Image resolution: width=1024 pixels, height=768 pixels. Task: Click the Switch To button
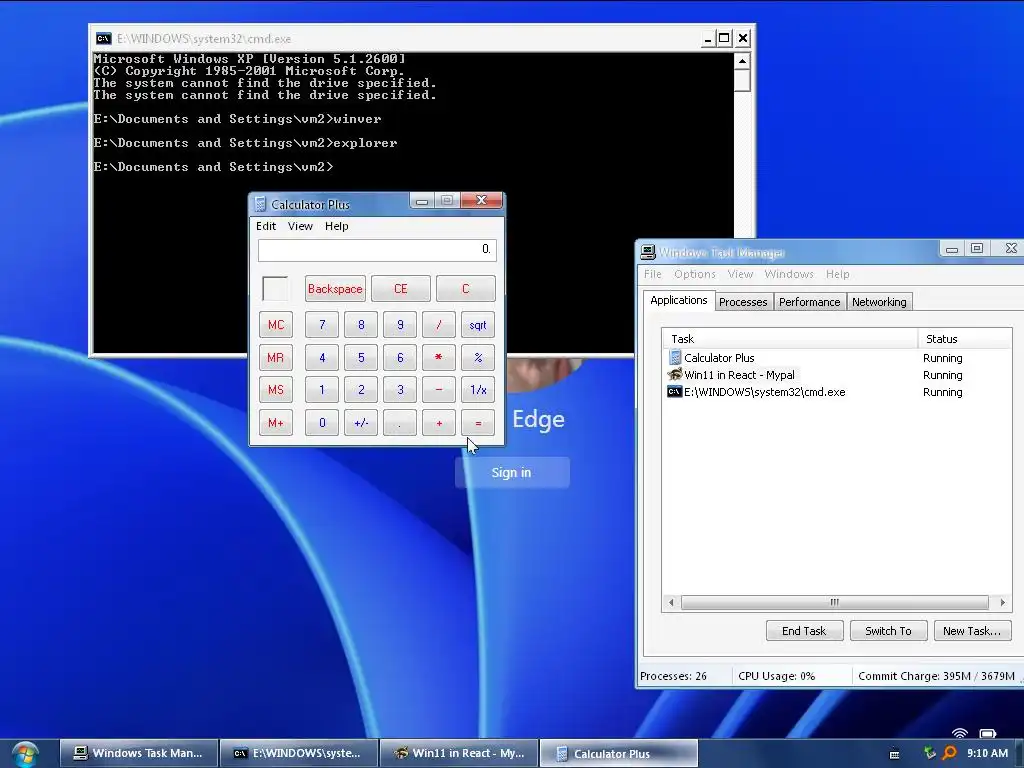(x=888, y=630)
